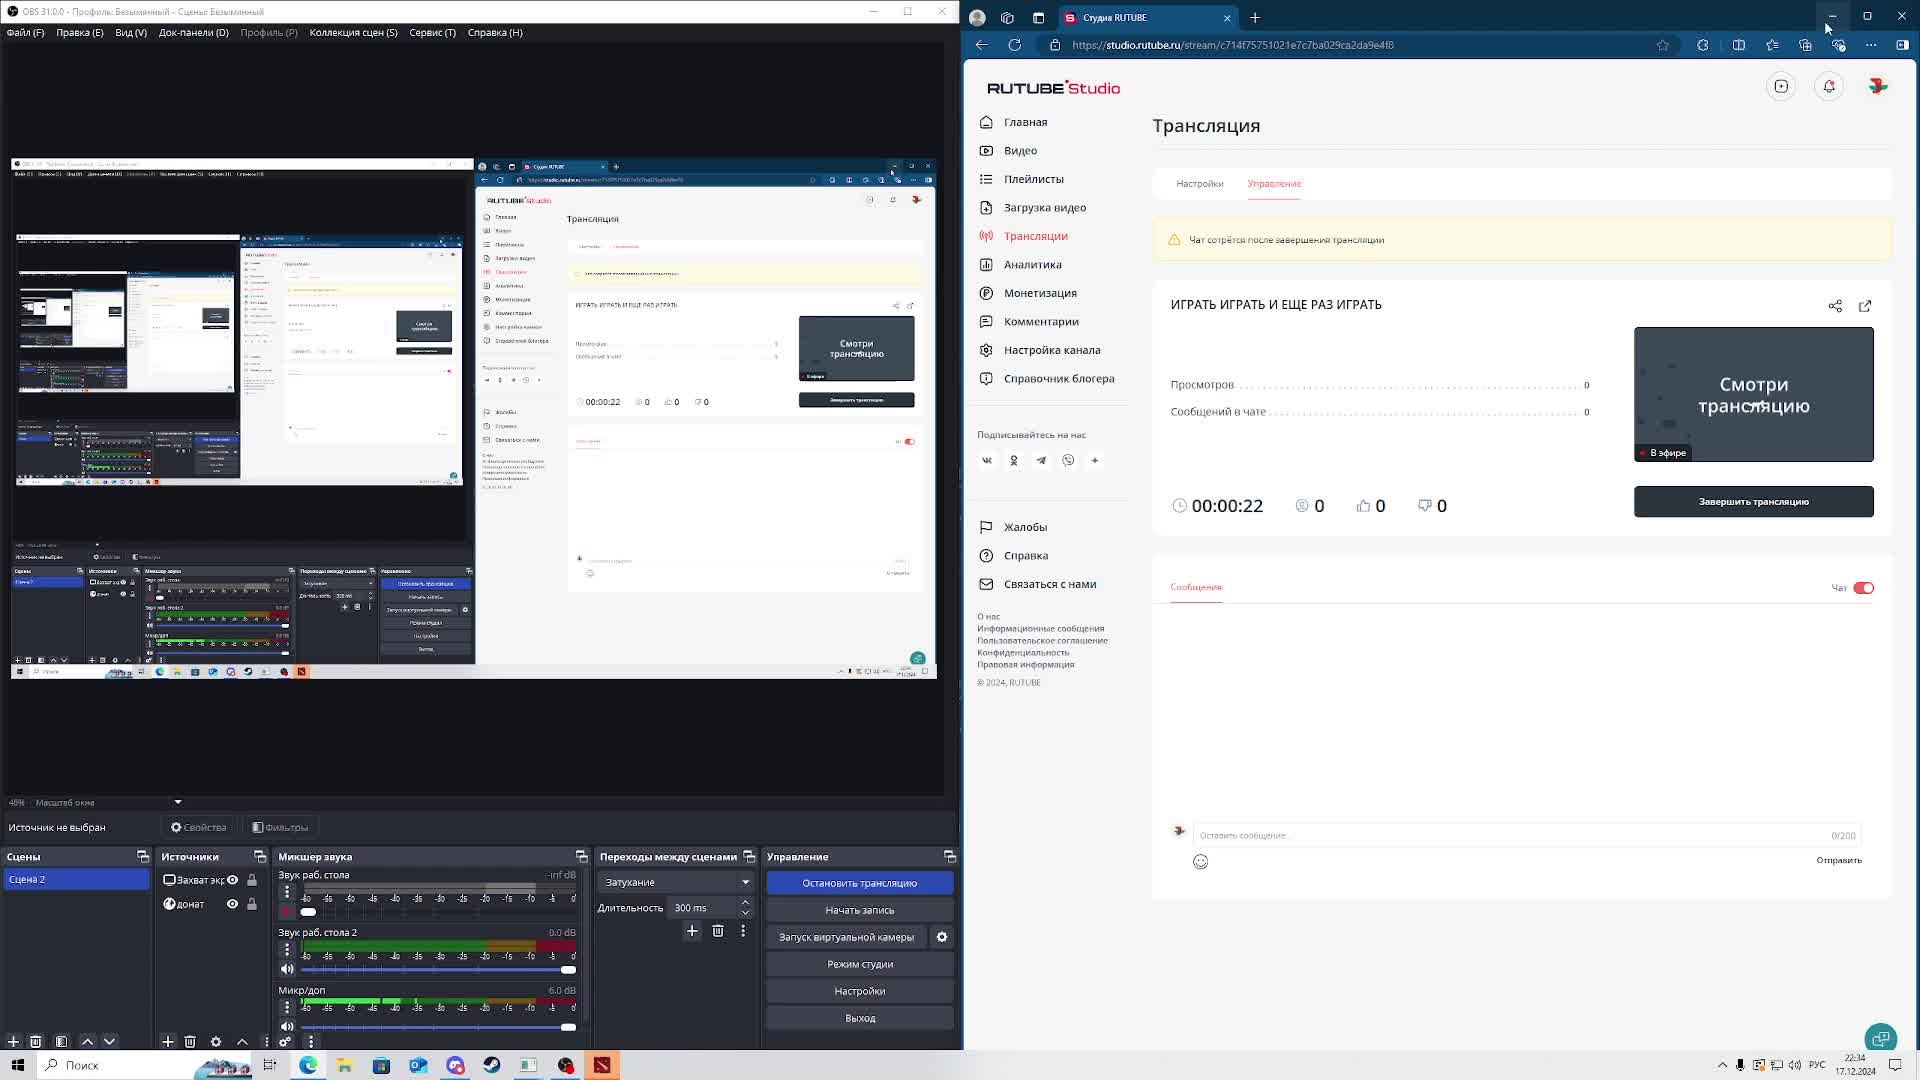The image size is (1920, 1080).
Task: Undock the Управление panel
Action: (x=950, y=857)
